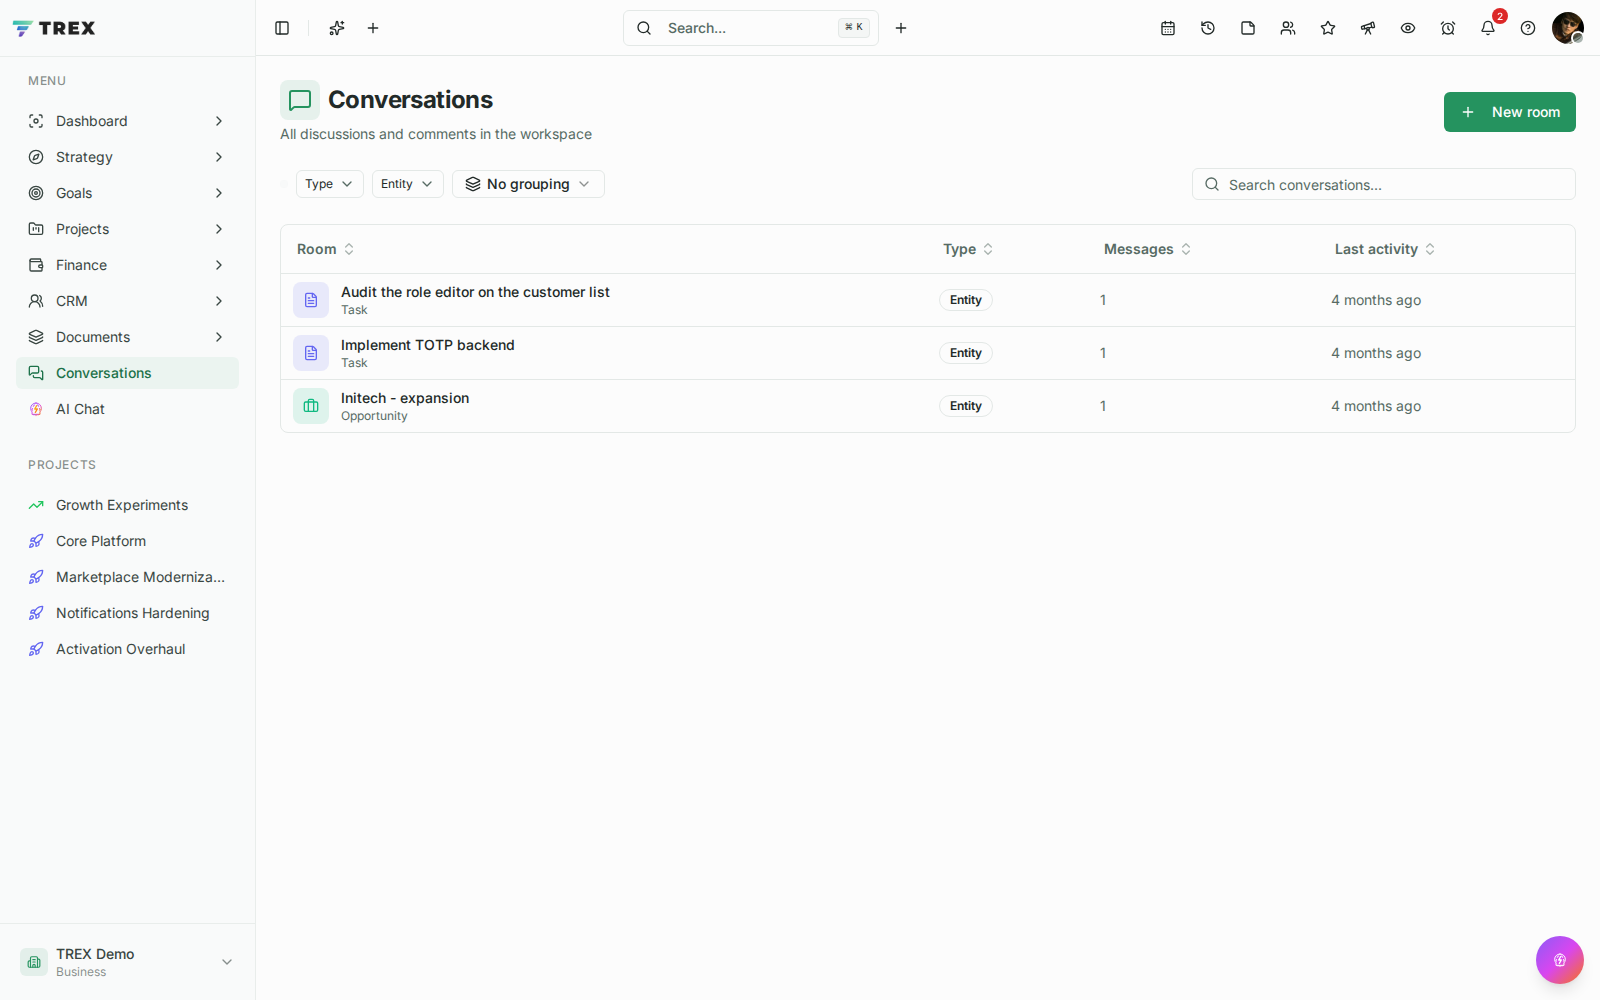Open the alarm reminders icon
Viewport: 1600px width, 1000px height.
(x=1448, y=28)
